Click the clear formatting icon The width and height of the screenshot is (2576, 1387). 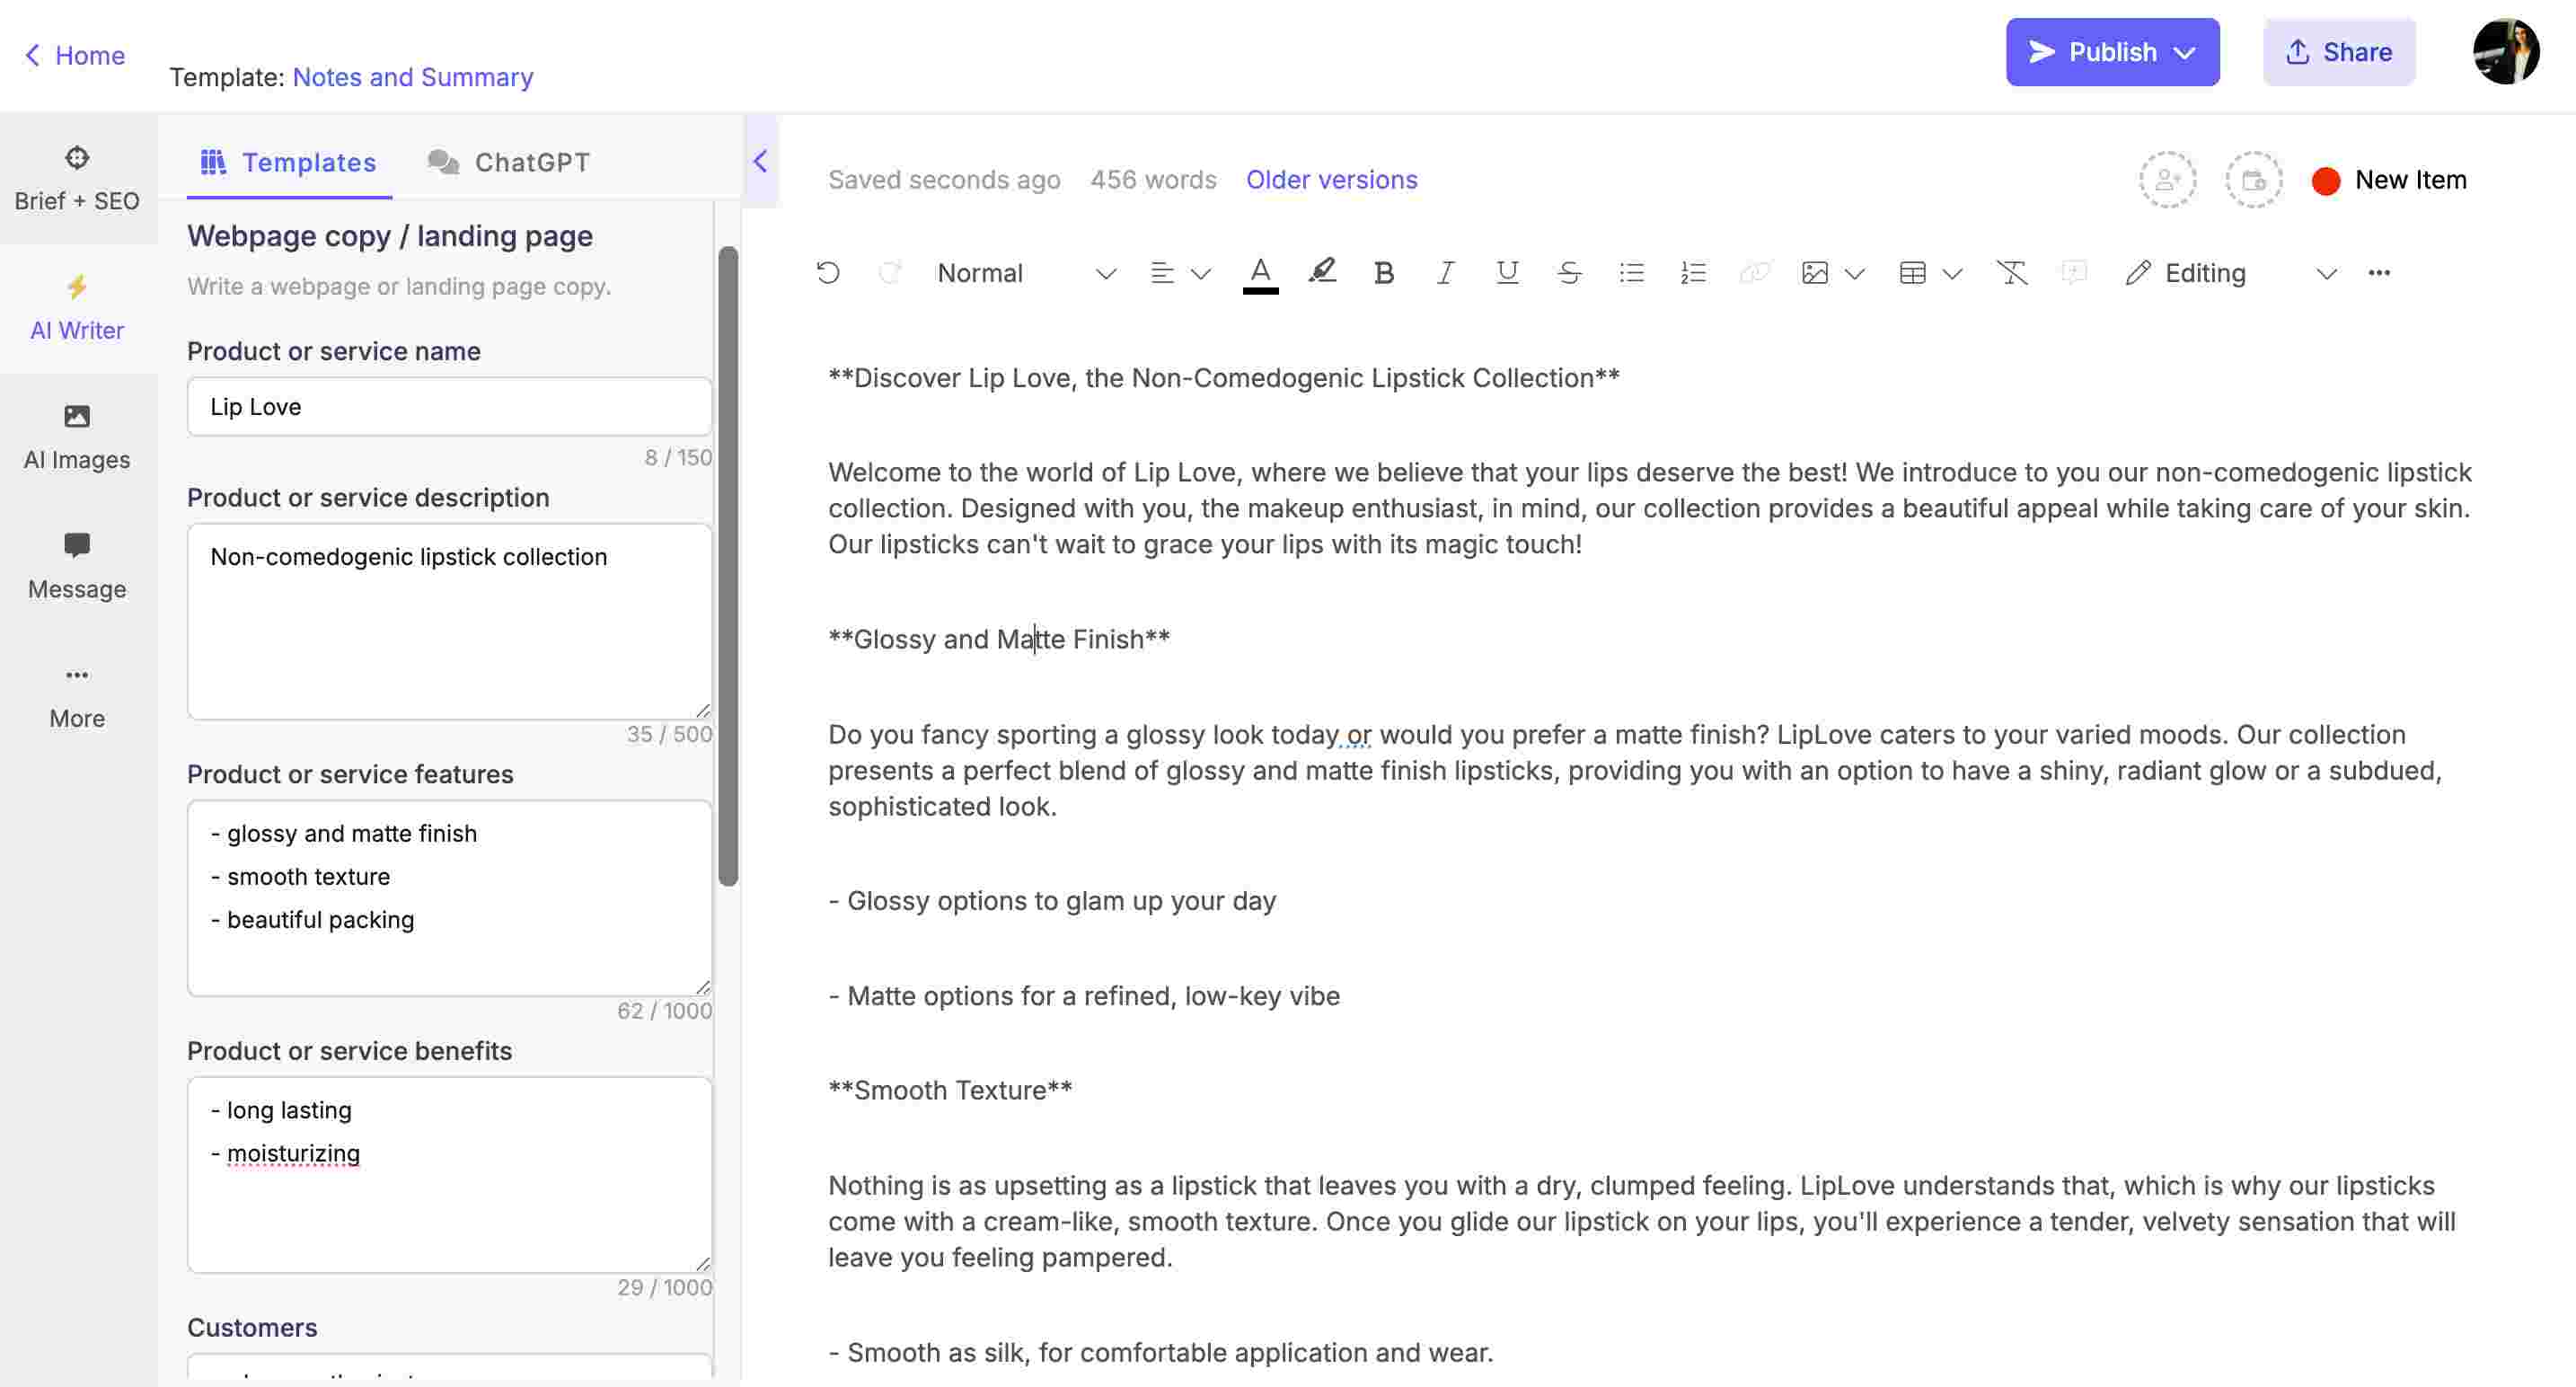[2012, 273]
